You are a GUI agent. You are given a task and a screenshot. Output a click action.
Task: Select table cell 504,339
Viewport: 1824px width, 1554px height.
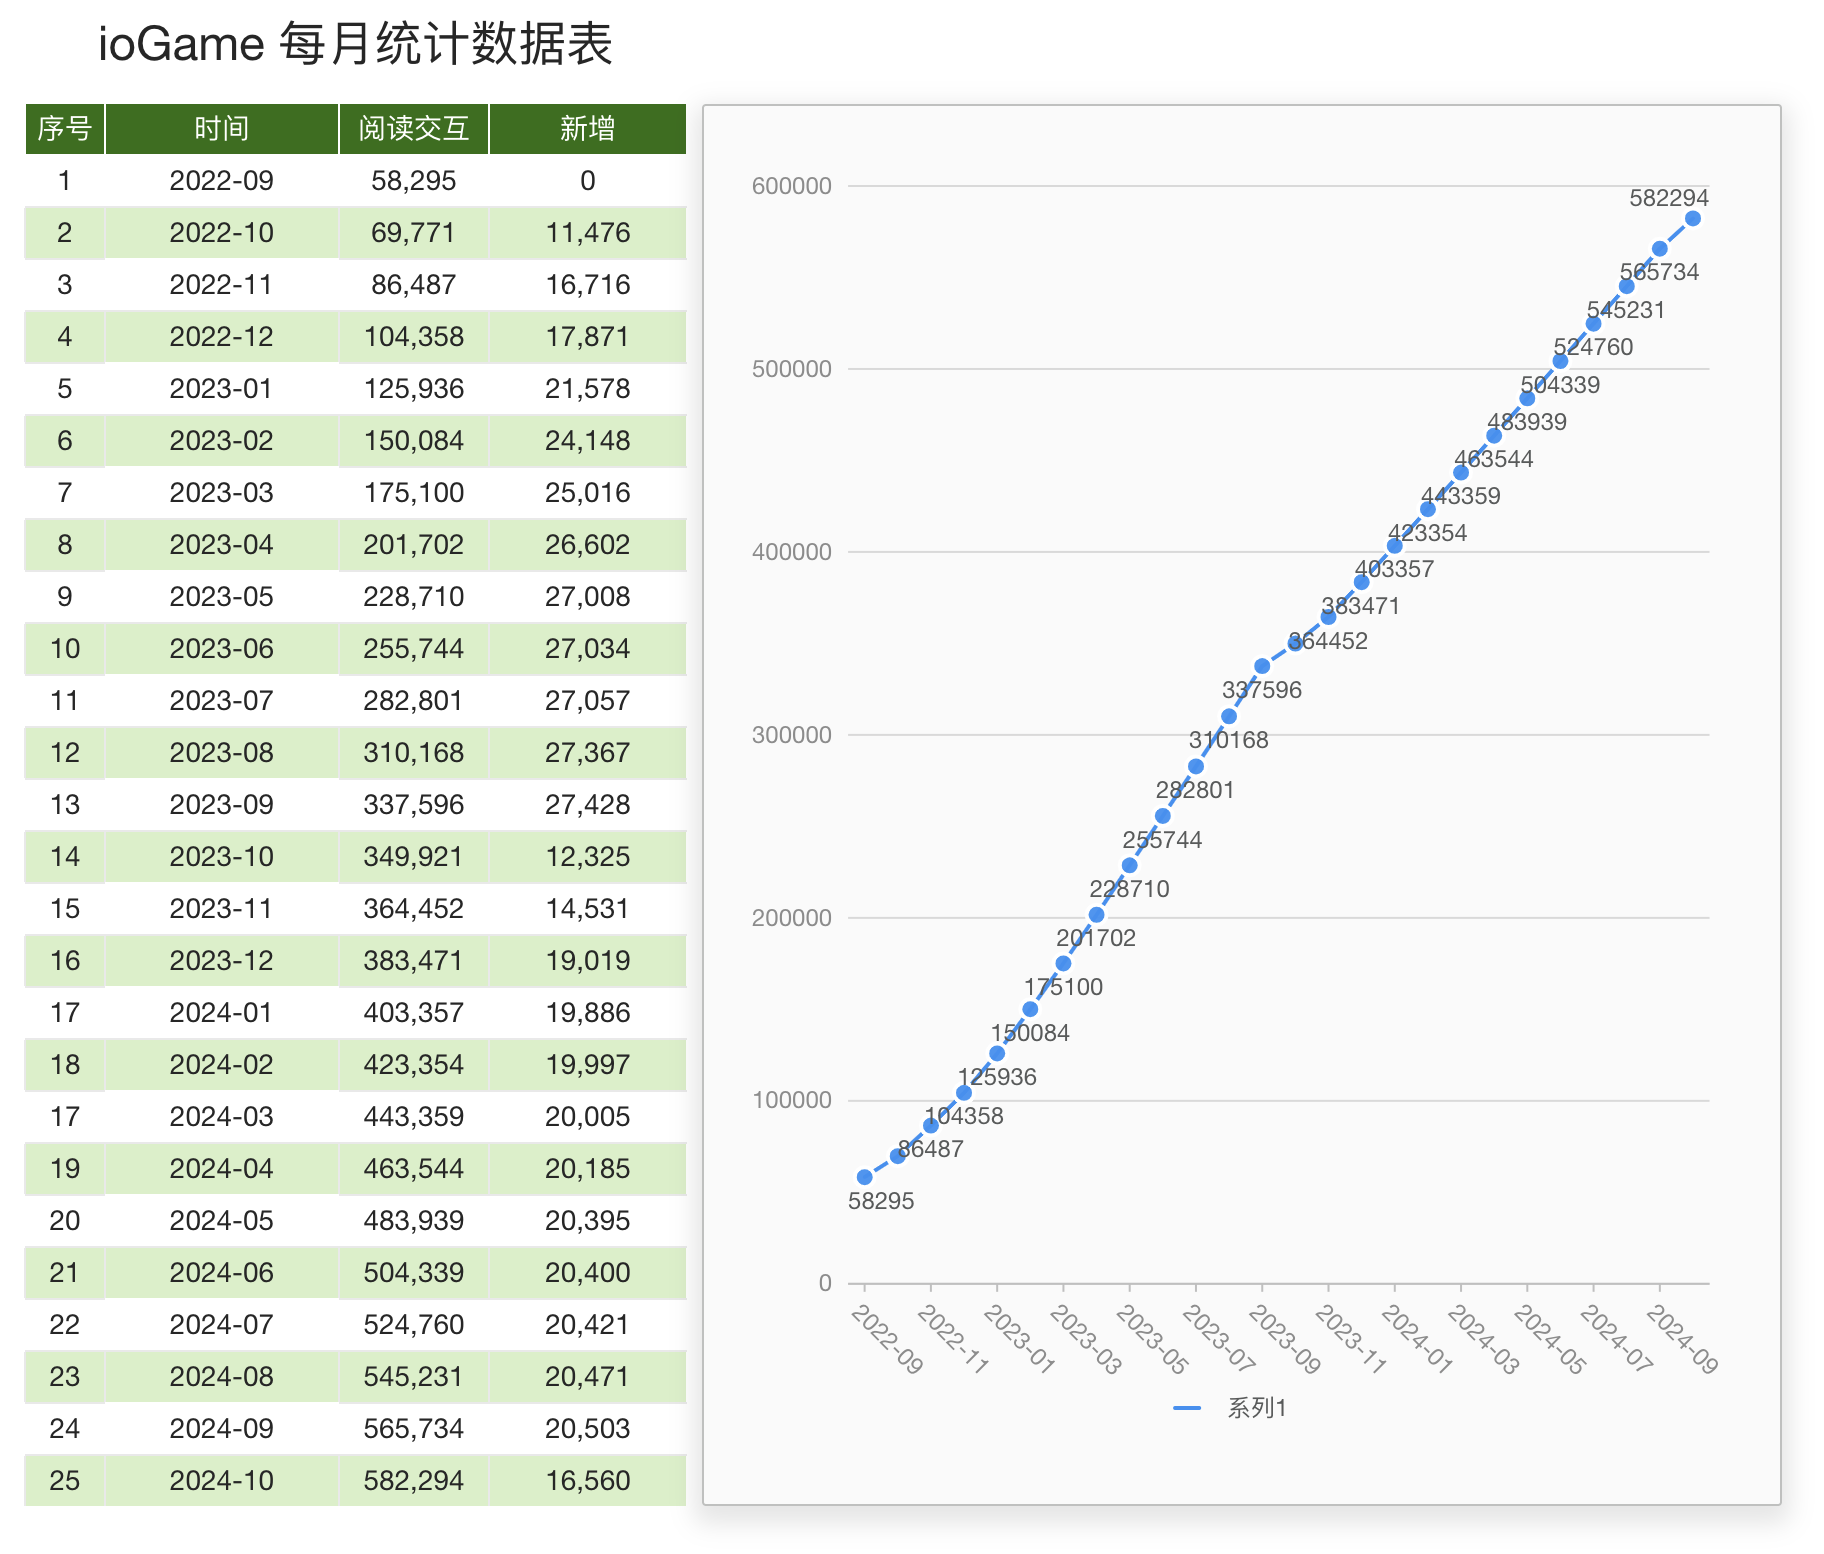(x=414, y=1273)
